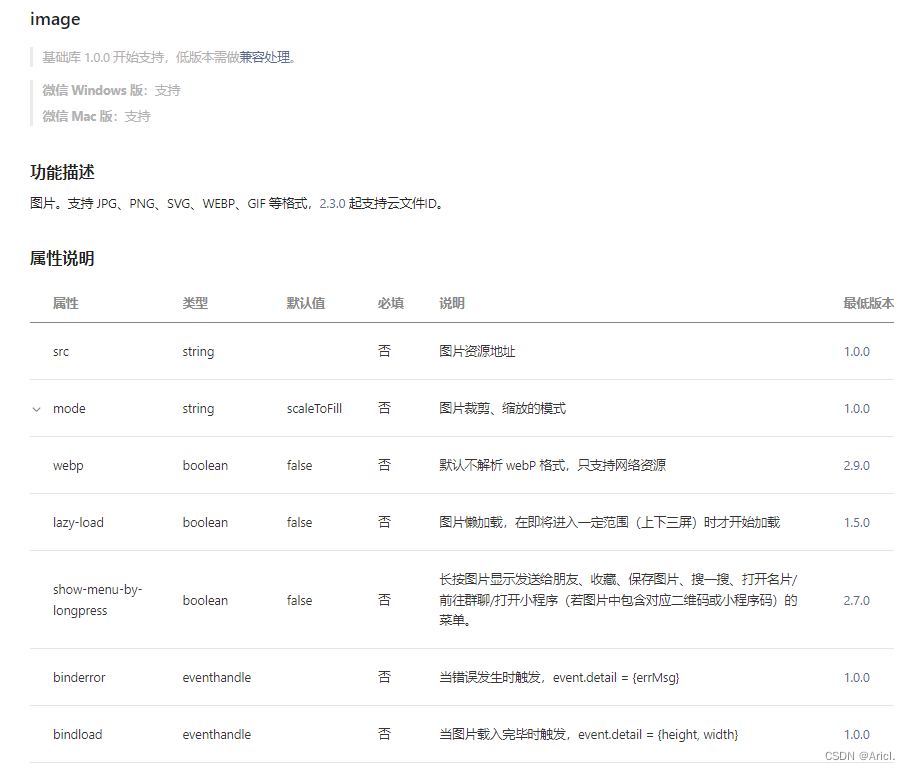The image size is (910, 770).
Task: Expand the mode row chevron
Action: 37,409
